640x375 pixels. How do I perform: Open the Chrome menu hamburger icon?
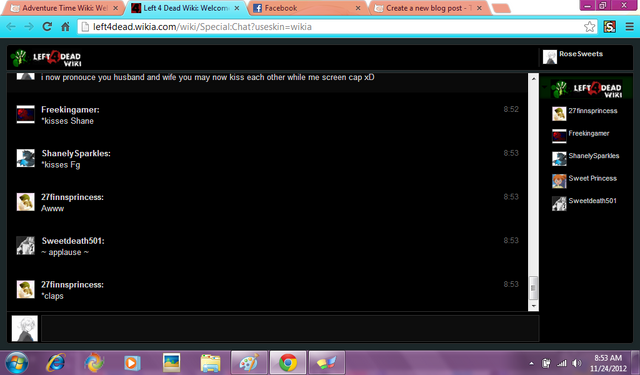tap(629, 27)
